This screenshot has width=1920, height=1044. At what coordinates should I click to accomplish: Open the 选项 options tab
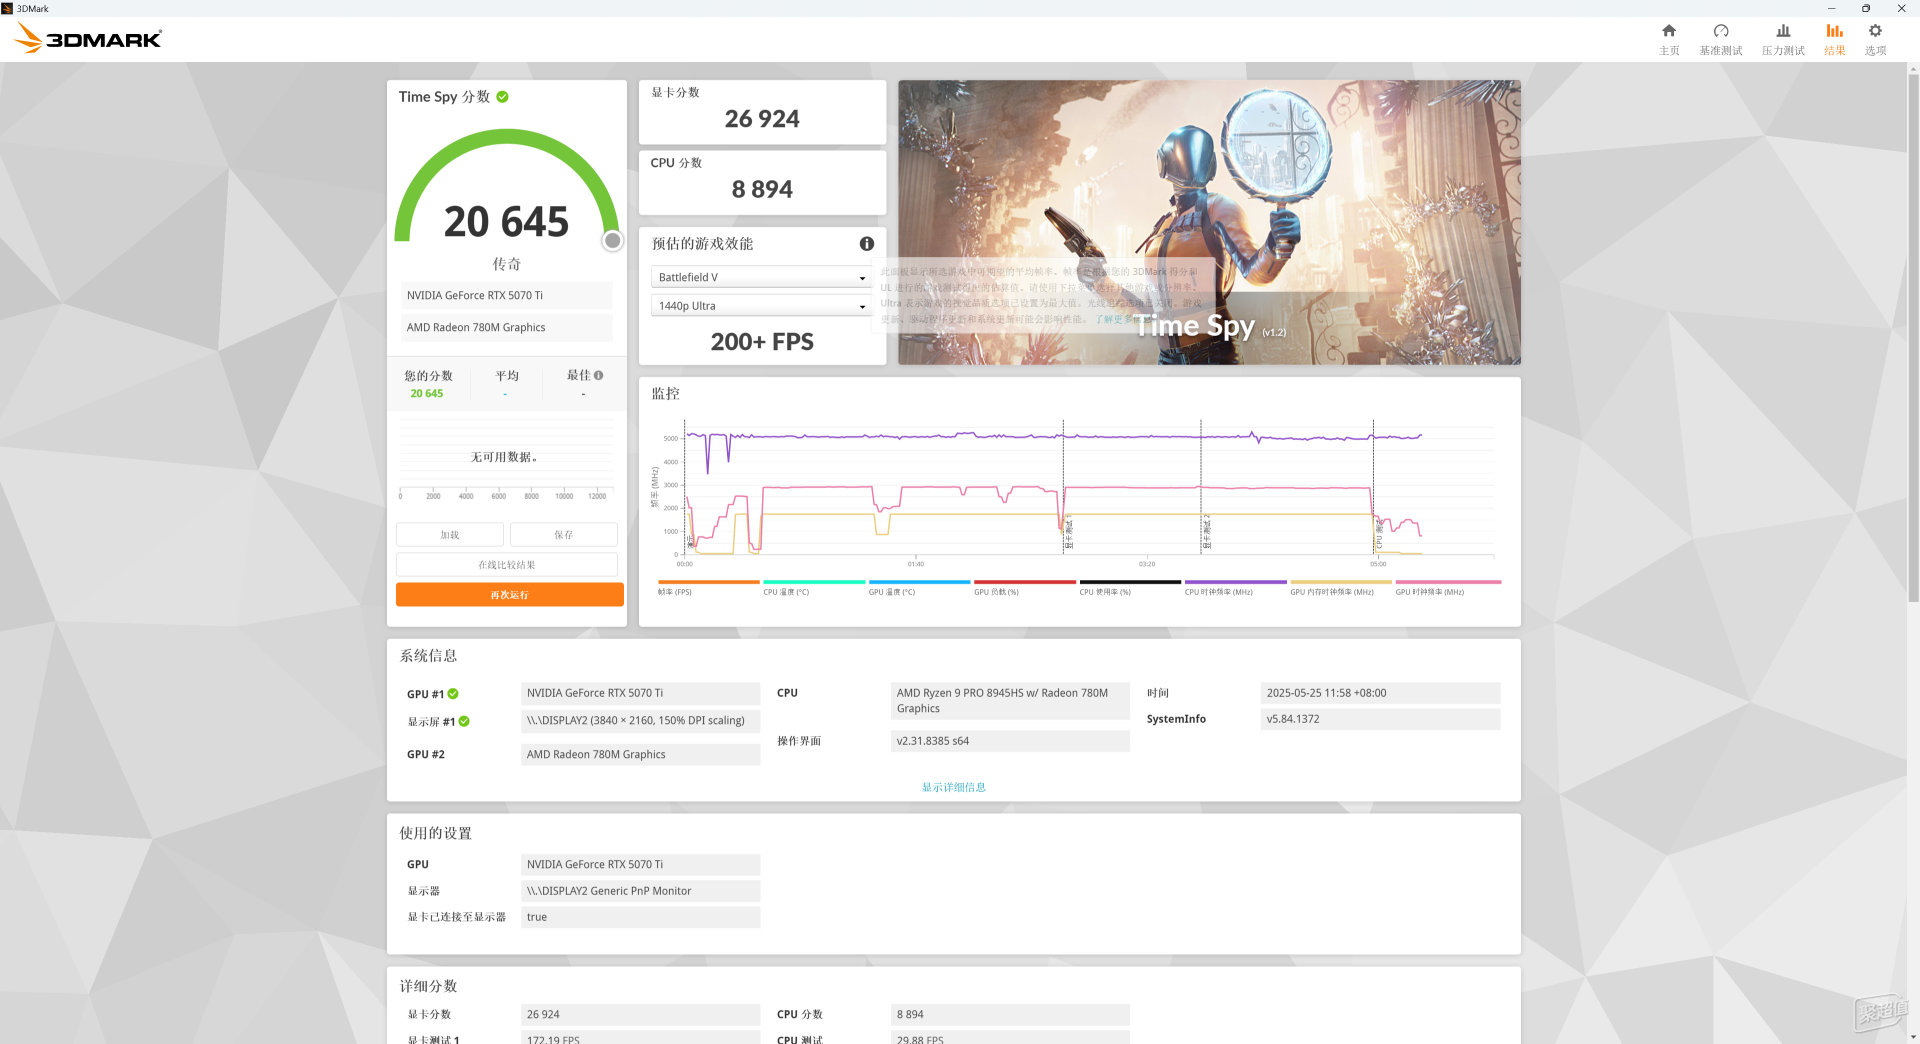click(x=1875, y=39)
